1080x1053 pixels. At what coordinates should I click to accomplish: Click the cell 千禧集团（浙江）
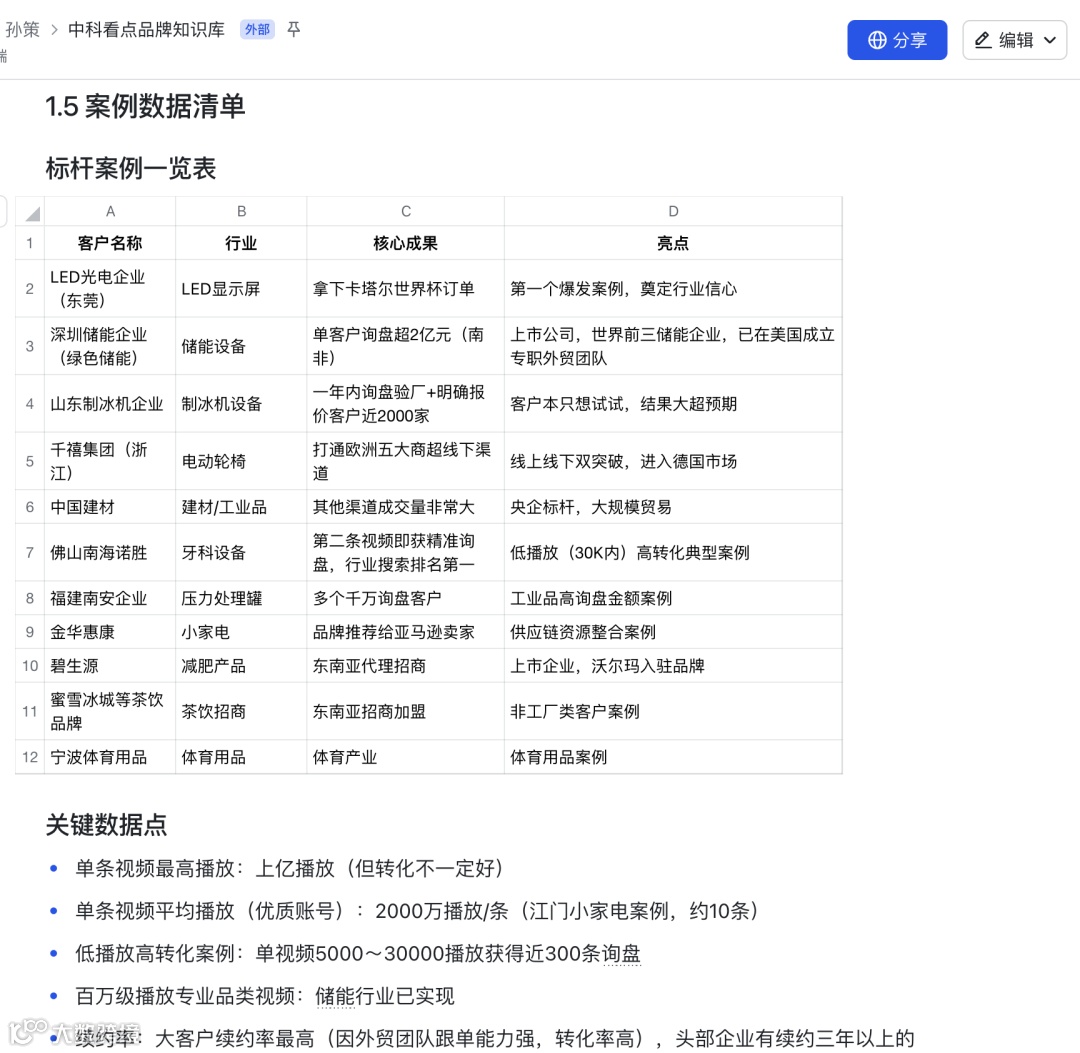110,461
